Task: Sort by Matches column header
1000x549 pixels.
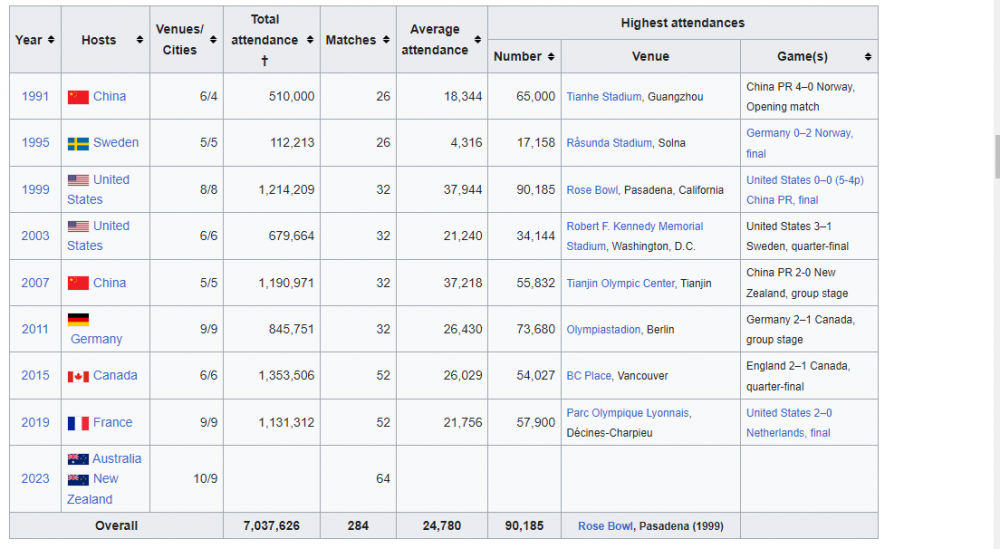Action: pos(357,40)
